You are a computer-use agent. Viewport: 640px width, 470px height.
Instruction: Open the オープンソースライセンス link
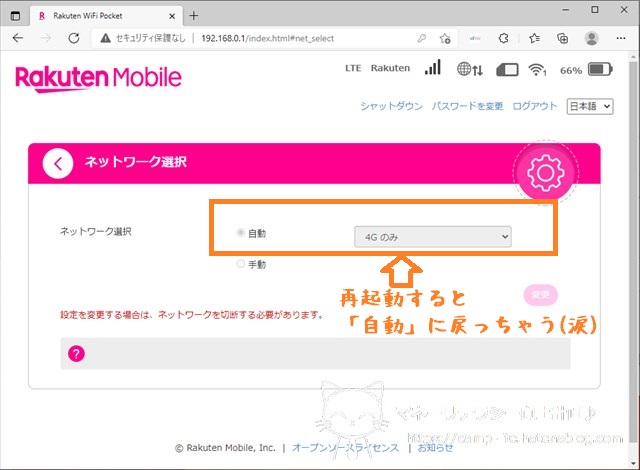coord(345,448)
